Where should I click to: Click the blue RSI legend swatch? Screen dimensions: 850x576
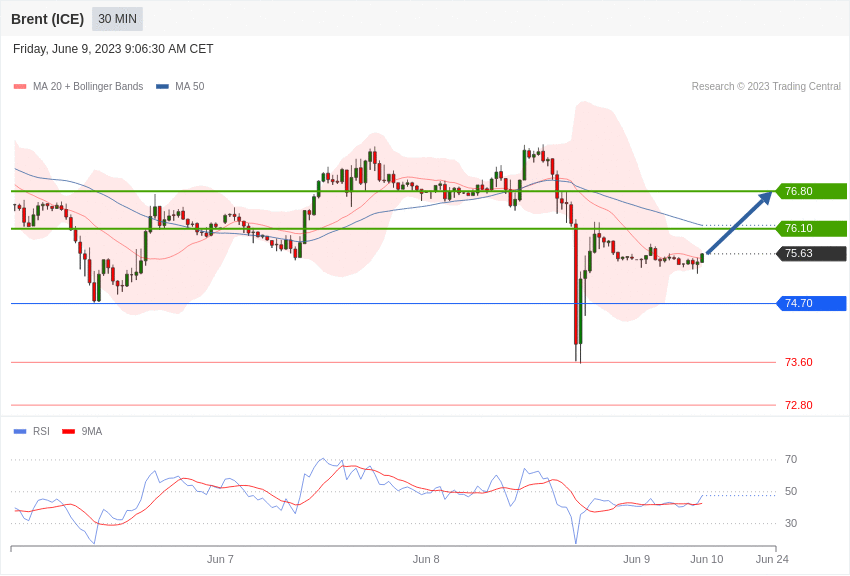(x=20, y=432)
